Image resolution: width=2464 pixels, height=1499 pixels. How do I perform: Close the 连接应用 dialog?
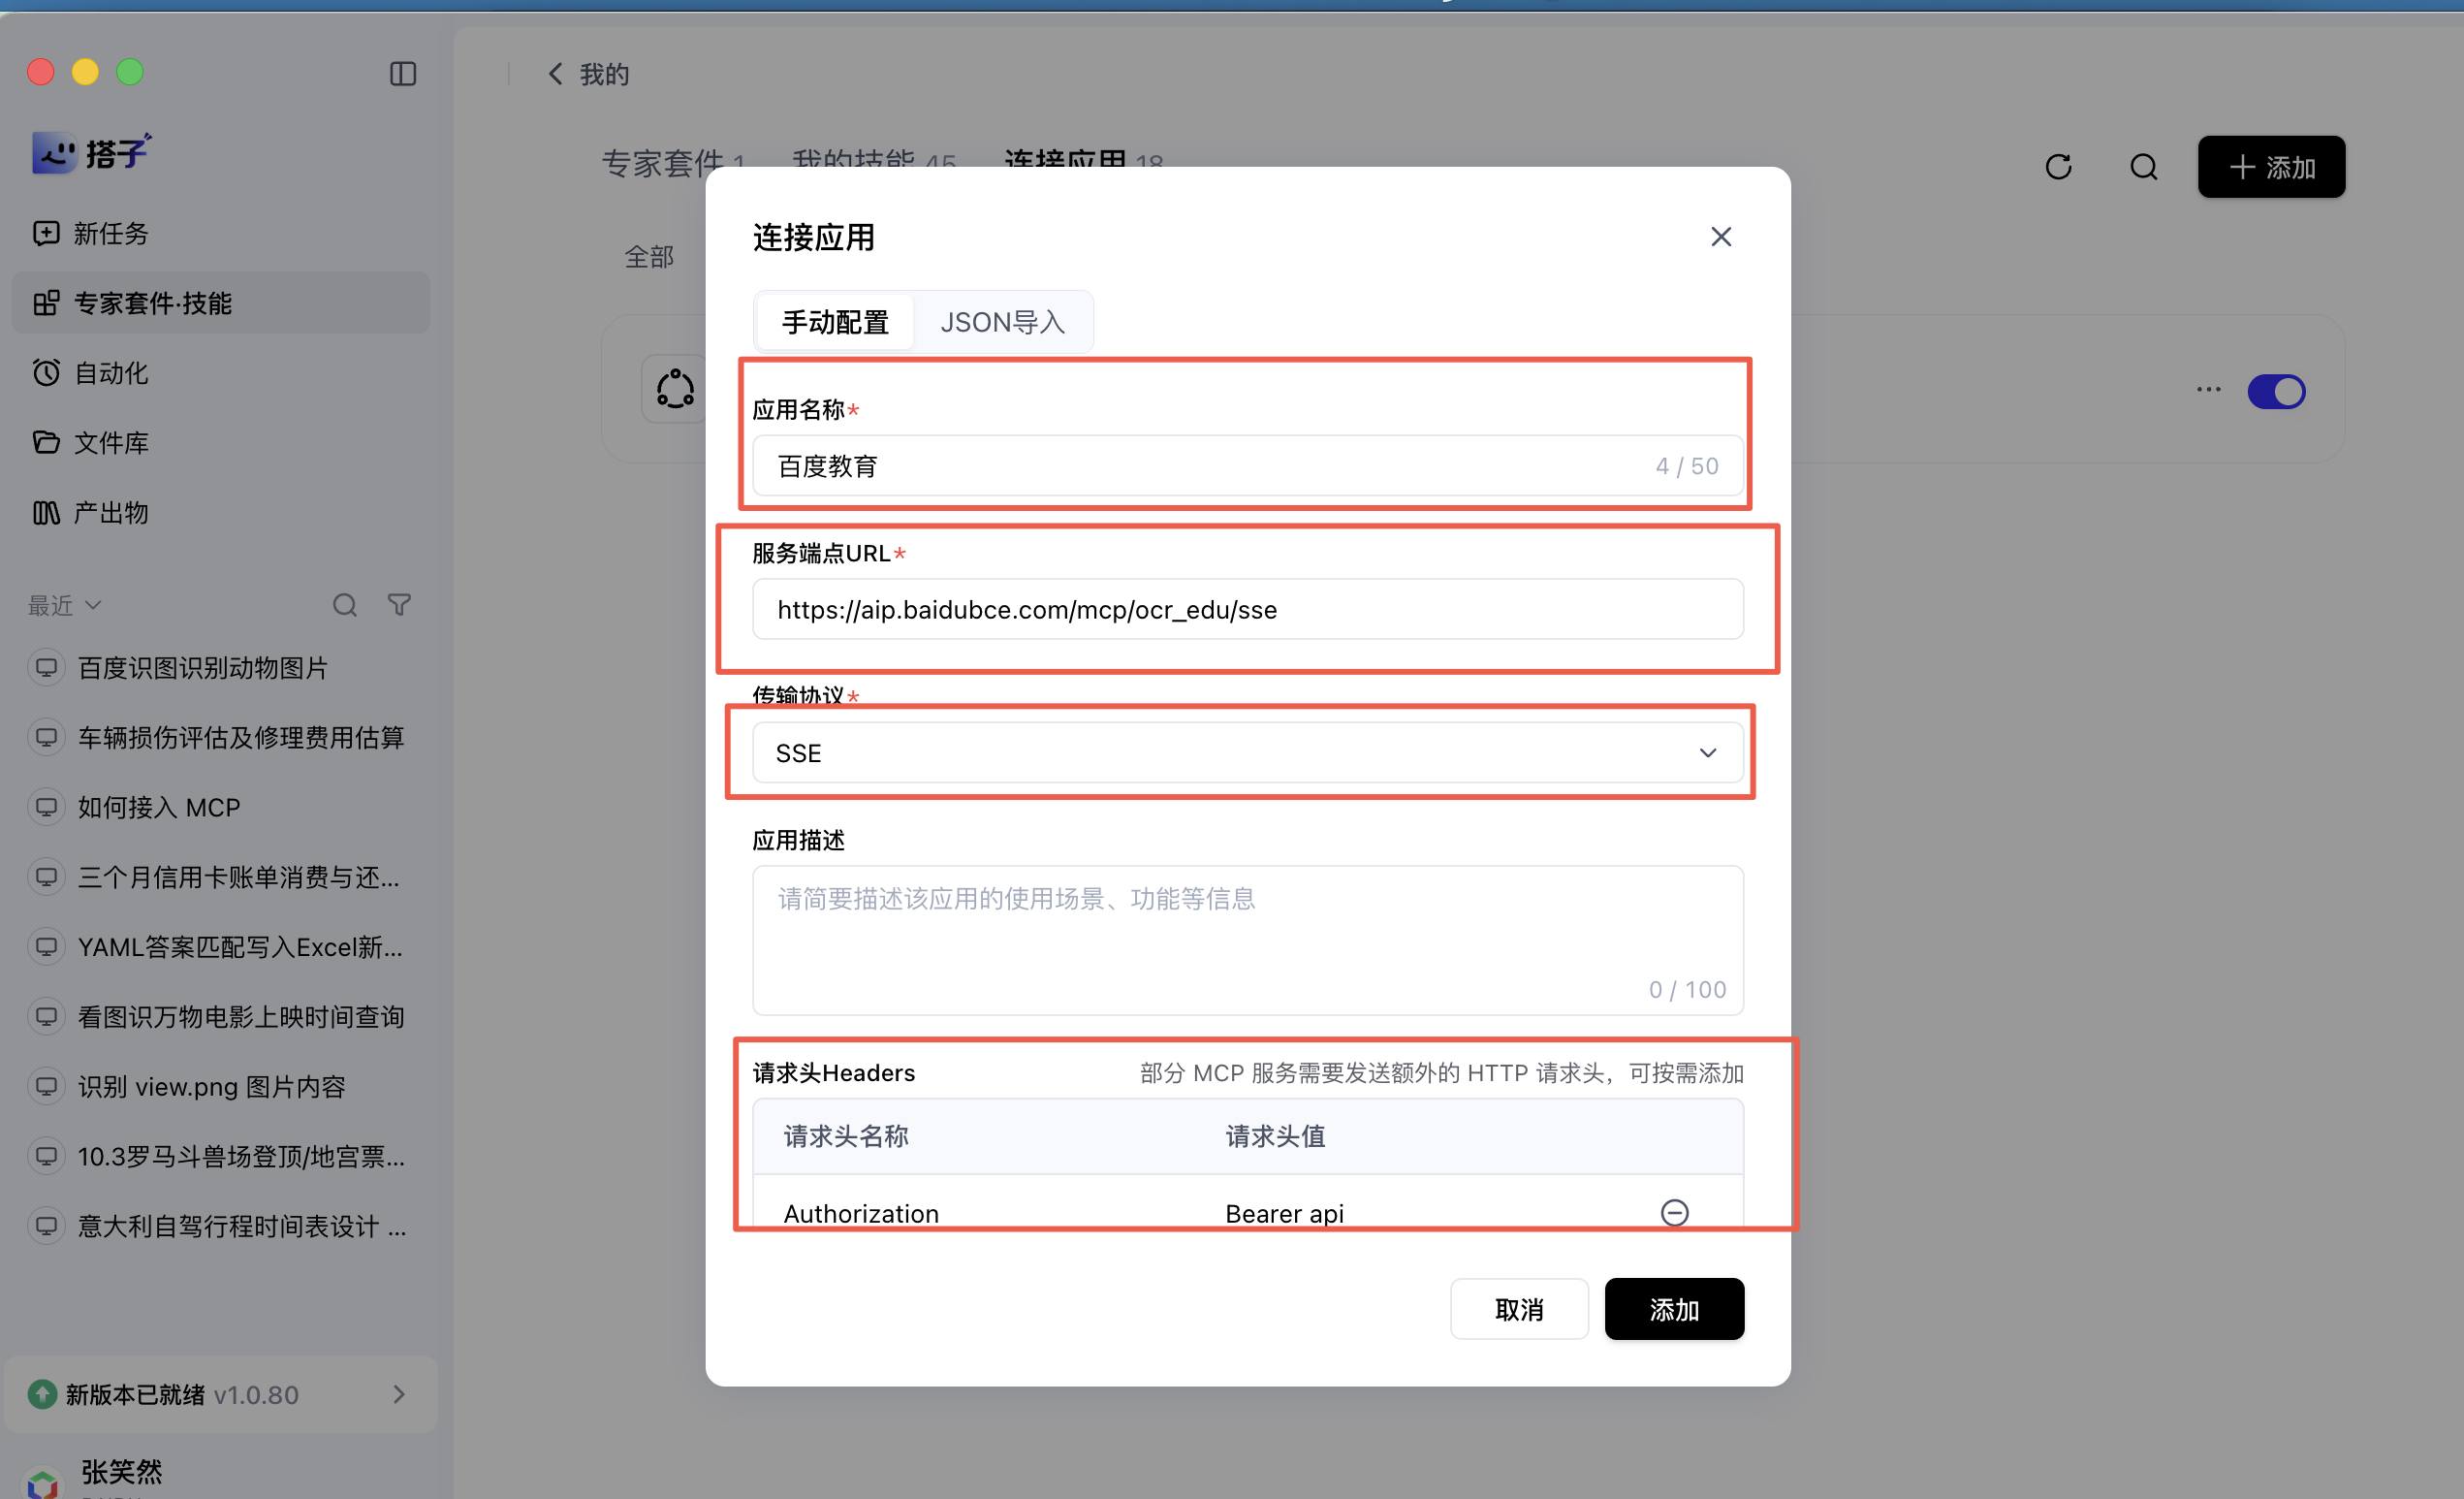pyautogui.click(x=1720, y=237)
